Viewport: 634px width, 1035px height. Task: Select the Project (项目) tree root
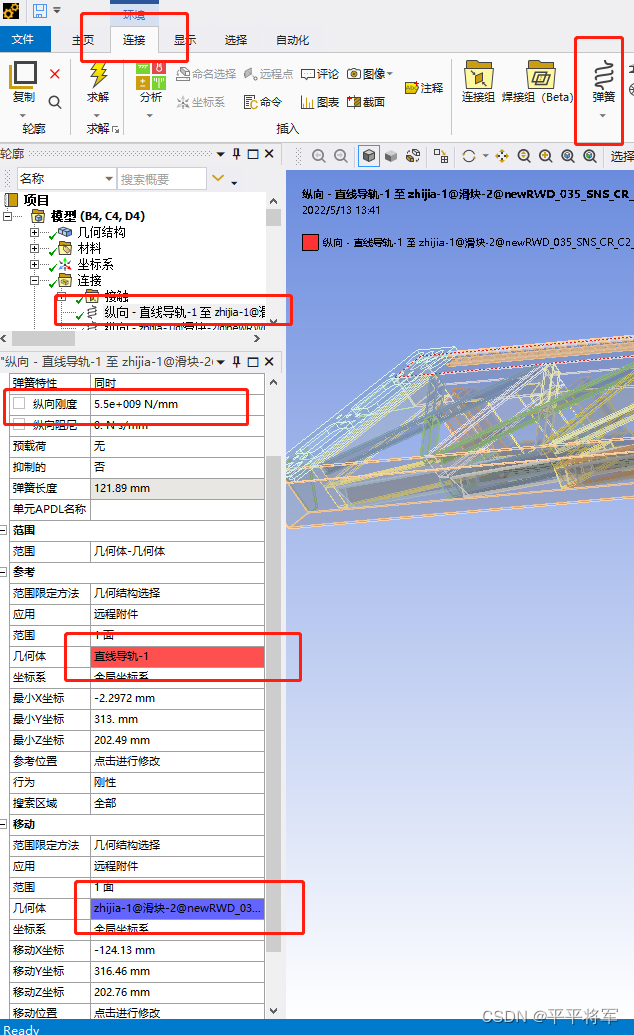36,200
